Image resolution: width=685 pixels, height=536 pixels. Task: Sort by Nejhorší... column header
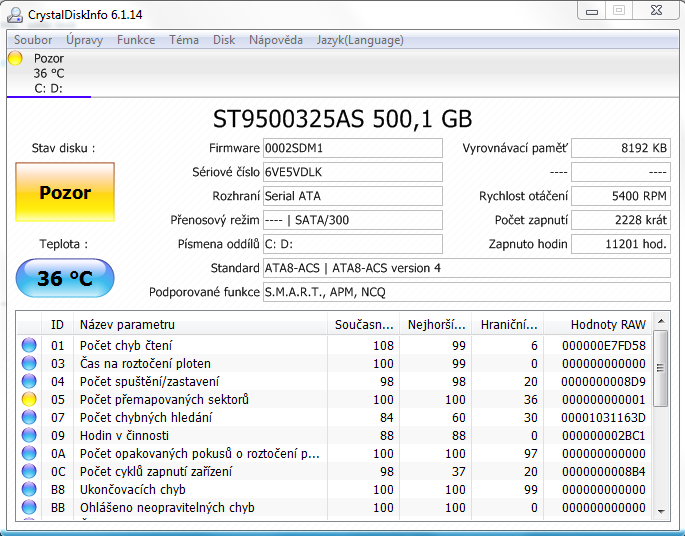coord(435,325)
